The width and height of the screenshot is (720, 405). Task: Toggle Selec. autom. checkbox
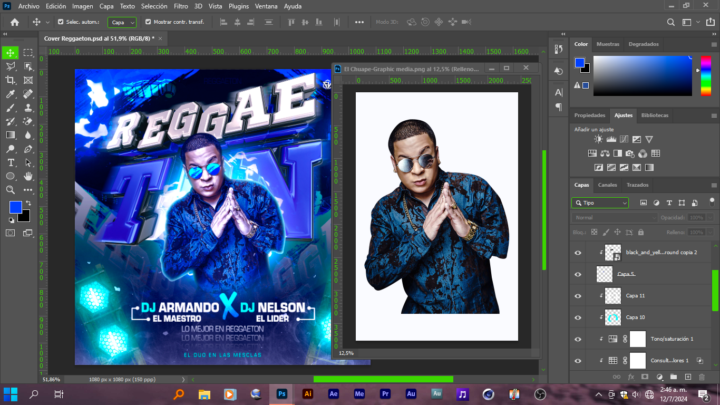pos(60,22)
